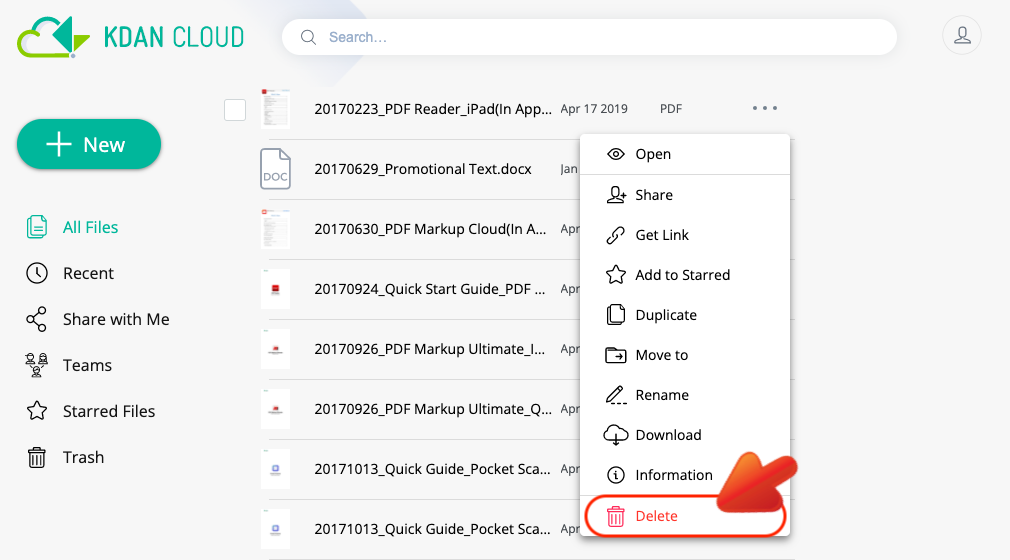The width and height of the screenshot is (1010, 560).
Task: Select Get Link from context menu
Action: click(x=685, y=235)
